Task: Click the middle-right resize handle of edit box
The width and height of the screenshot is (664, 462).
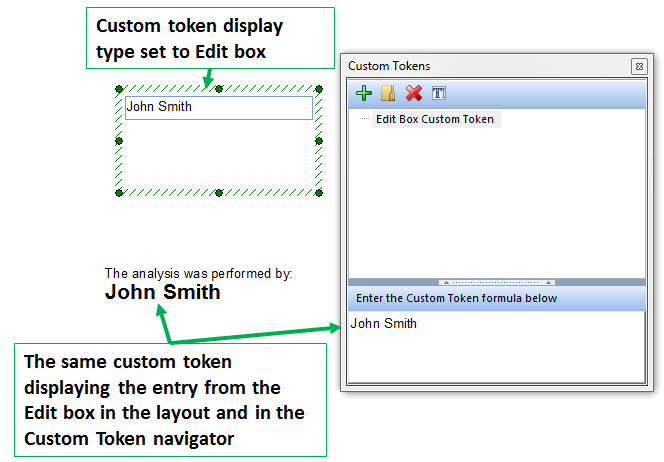Action: [x=319, y=141]
